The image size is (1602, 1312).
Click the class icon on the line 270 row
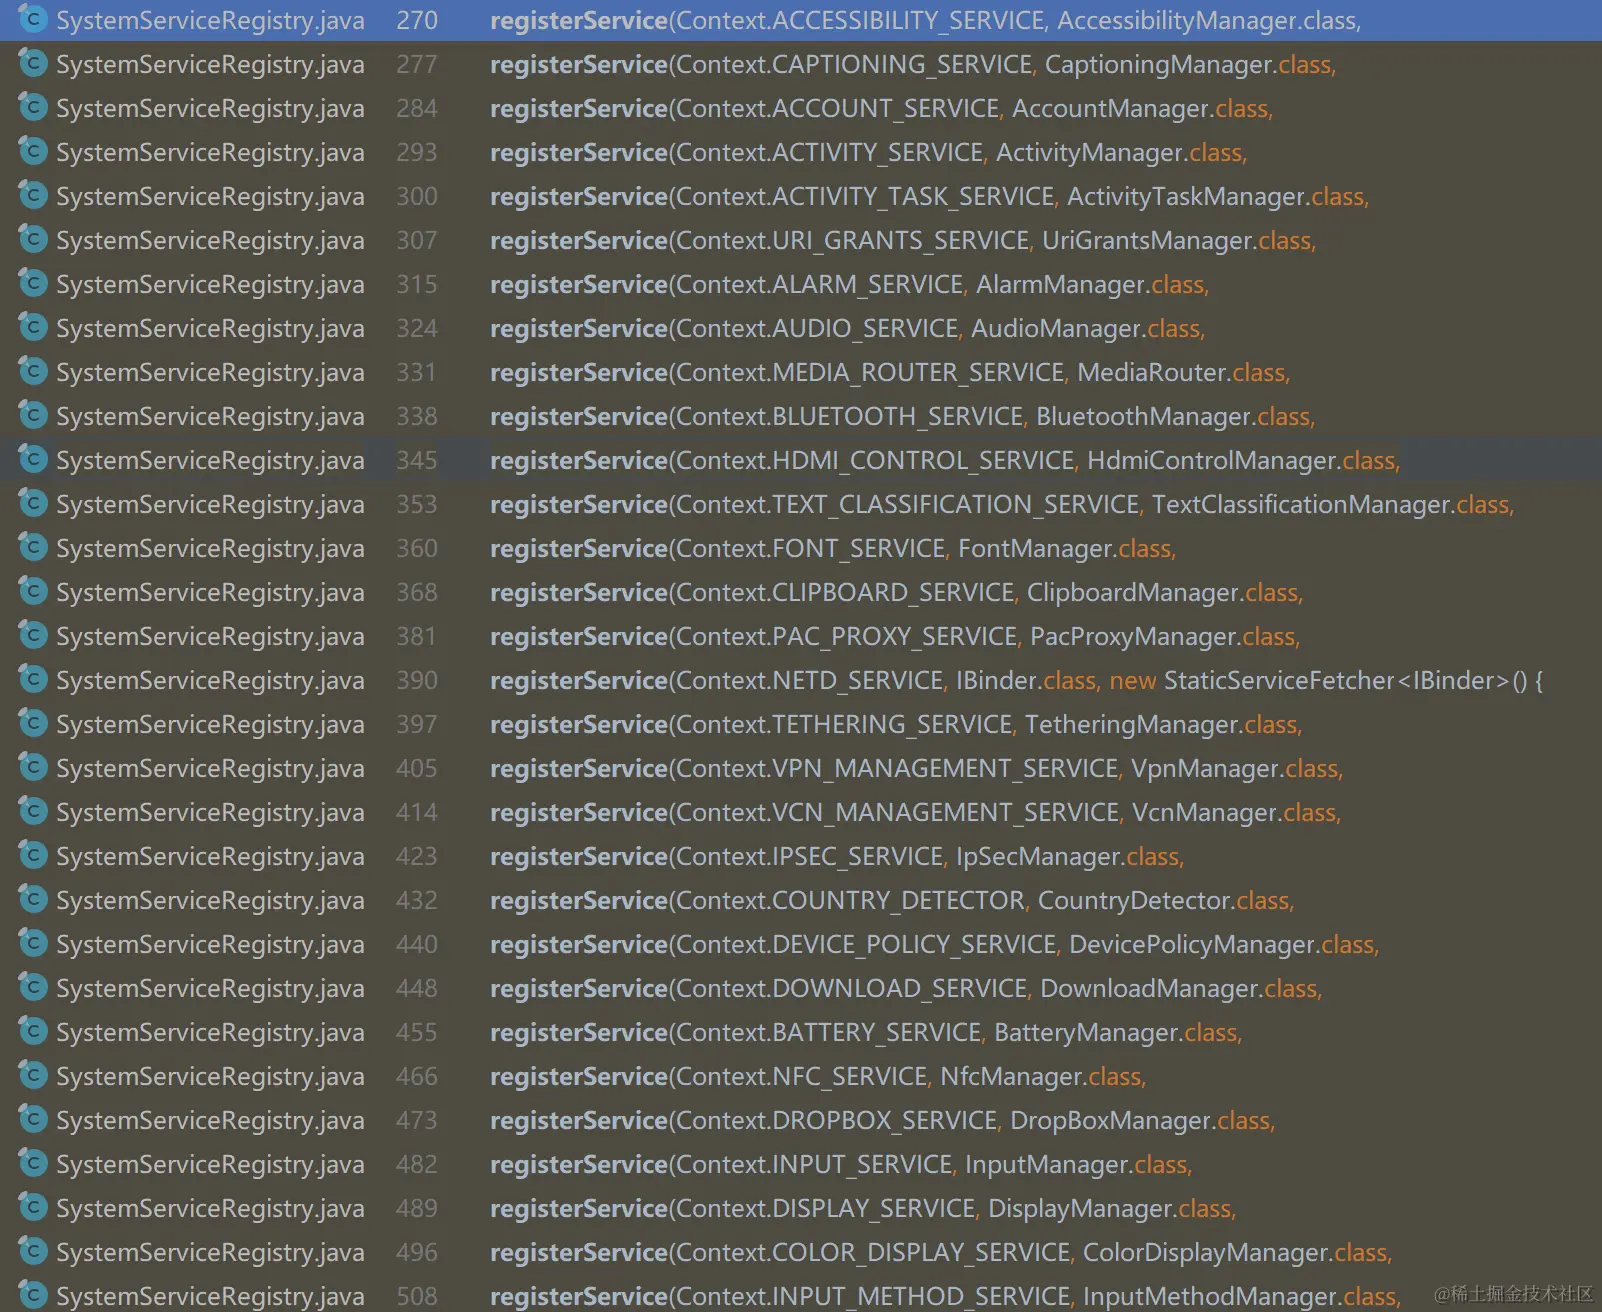(x=33, y=20)
